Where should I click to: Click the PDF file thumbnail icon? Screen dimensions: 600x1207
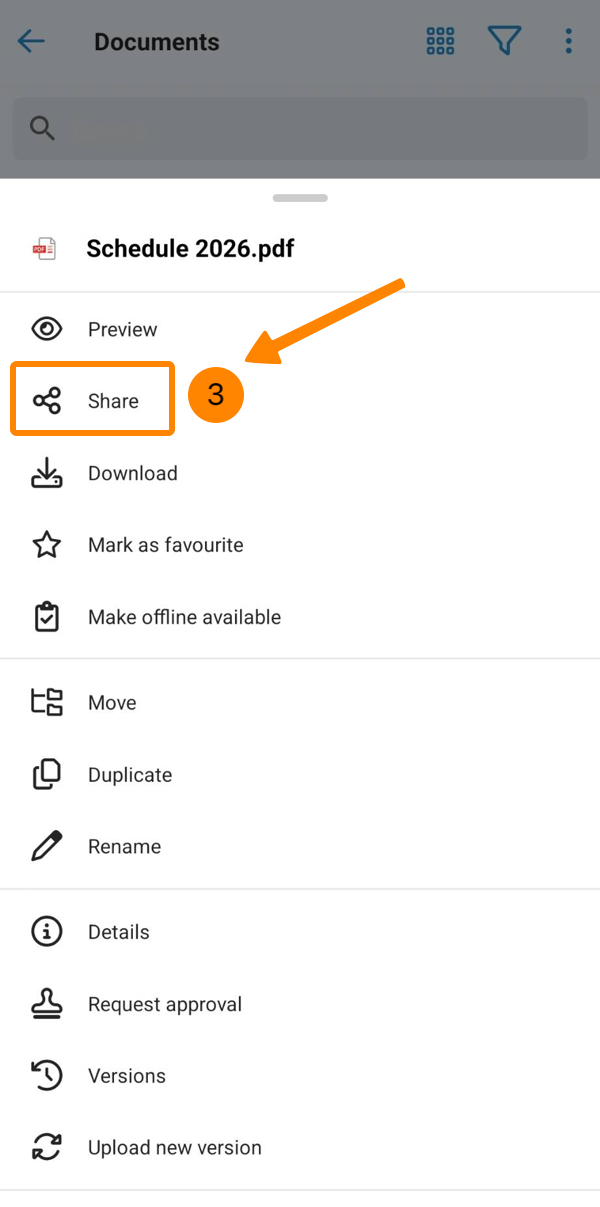tap(45, 249)
